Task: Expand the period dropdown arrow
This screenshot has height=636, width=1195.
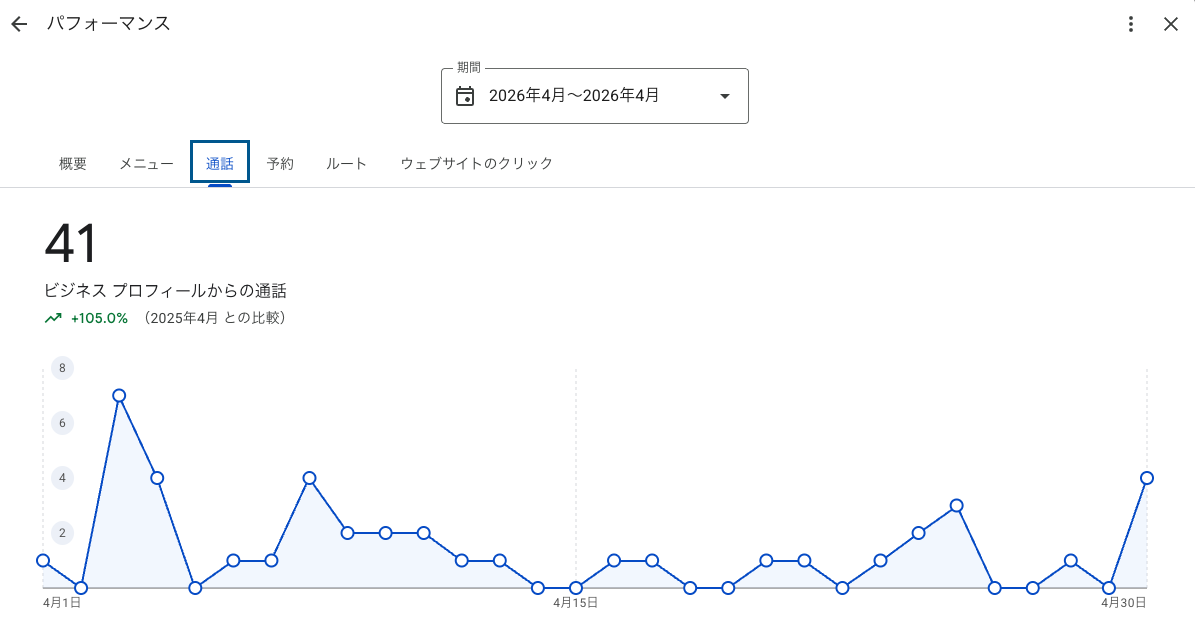Action: pyautogui.click(x=725, y=96)
